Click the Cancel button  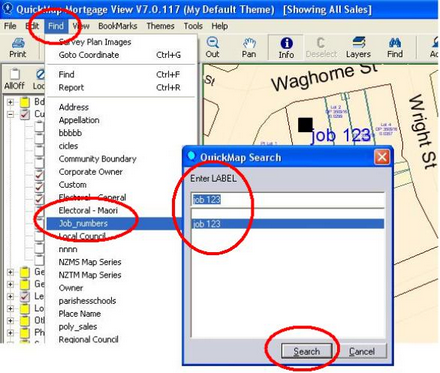point(362,351)
